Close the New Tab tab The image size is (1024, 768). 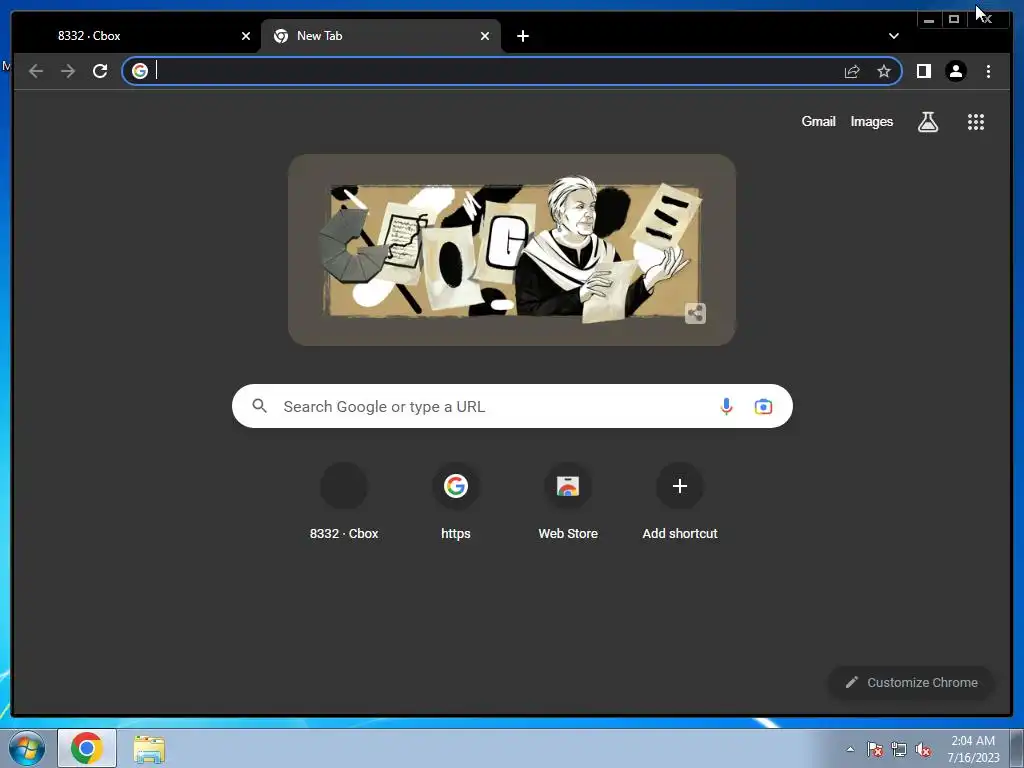click(x=485, y=36)
